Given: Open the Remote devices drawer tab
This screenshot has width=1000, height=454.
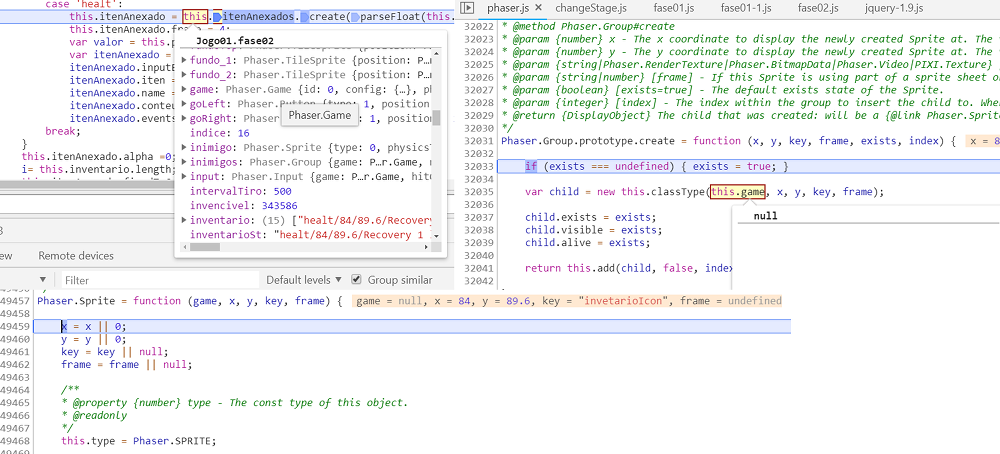Looking at the screenshot, I should pyautogui.click(x=76, y=256).
